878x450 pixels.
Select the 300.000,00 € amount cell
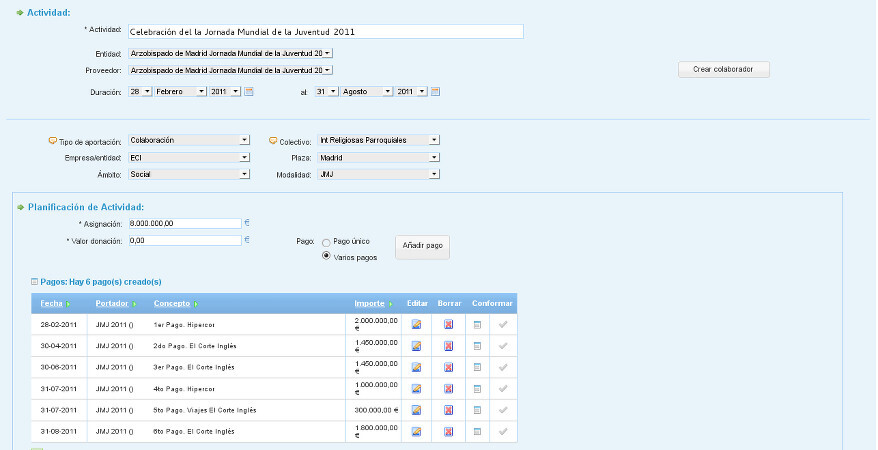tap(373, 410)
